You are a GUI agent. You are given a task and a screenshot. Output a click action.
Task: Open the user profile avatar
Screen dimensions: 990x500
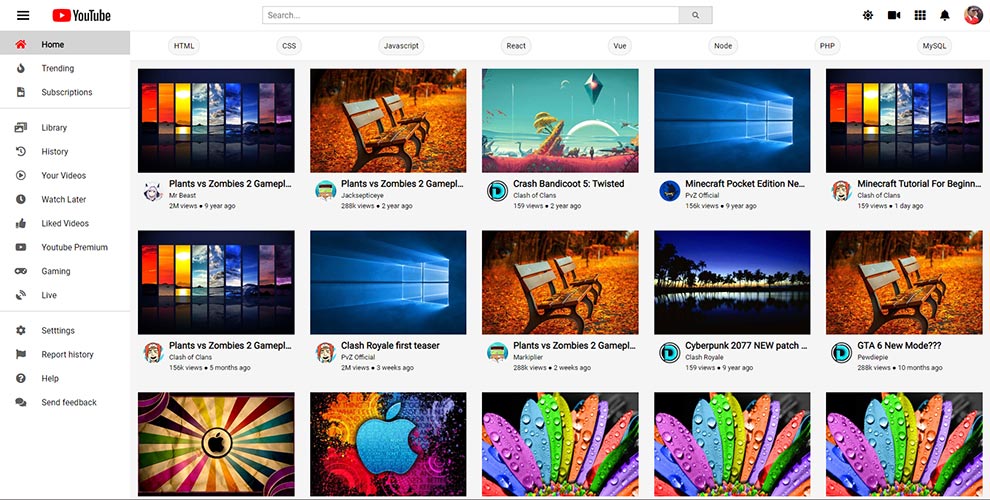[x=973, y=15]
